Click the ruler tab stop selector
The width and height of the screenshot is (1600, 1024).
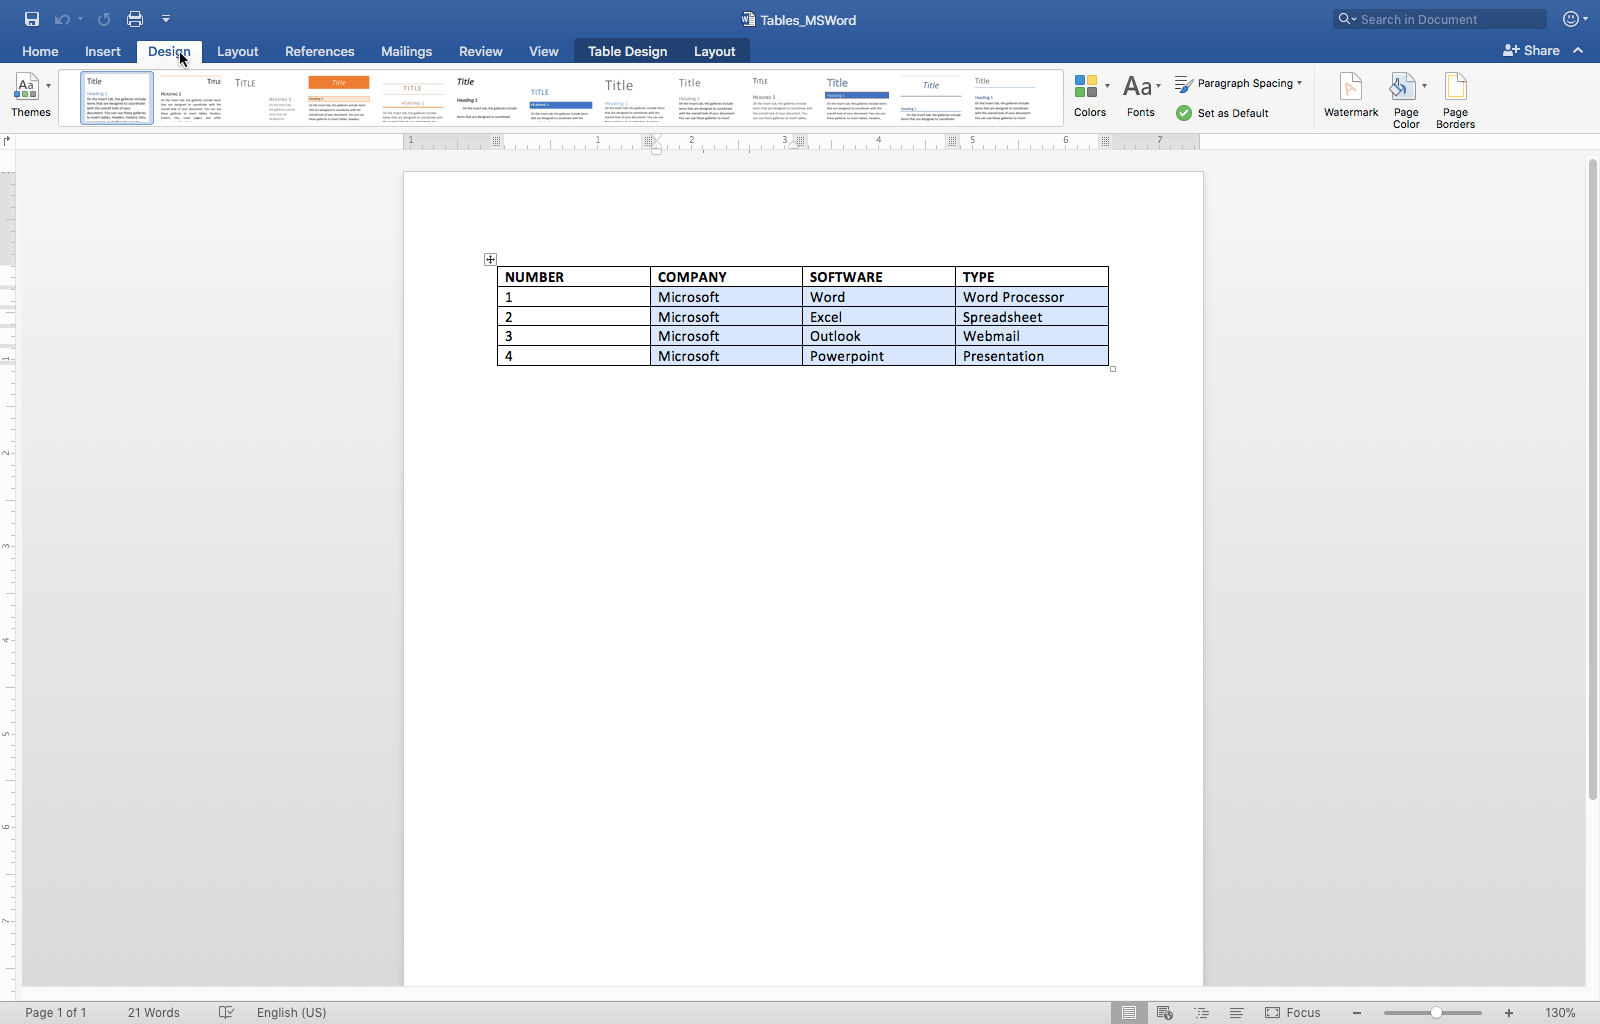tap(7, 141)
